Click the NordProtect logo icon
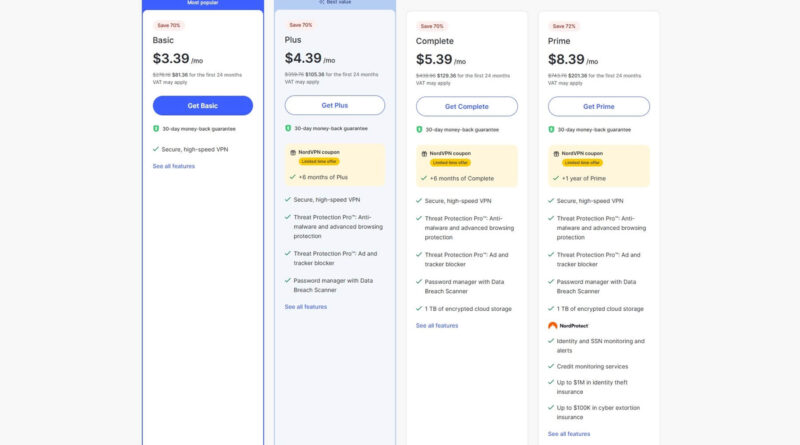The height and width of the screenshot is (445, 800). coord(553,326)
